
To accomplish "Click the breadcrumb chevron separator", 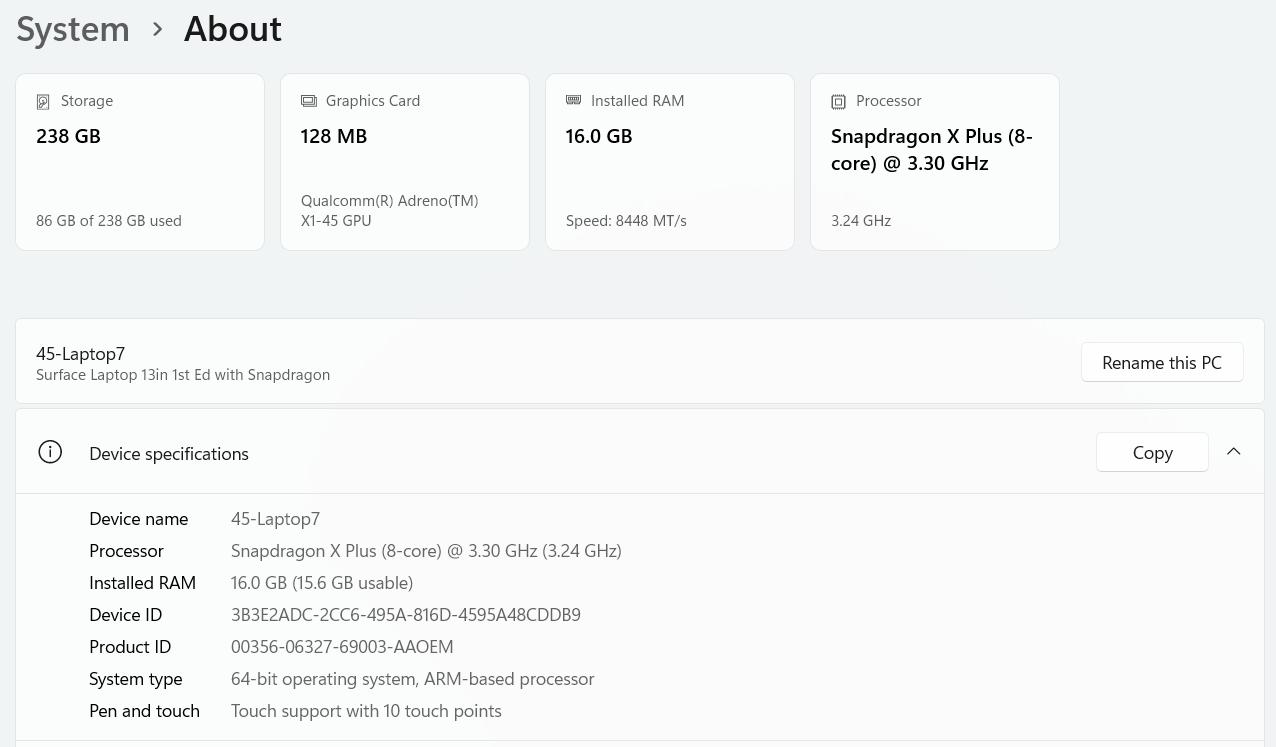I will pyautogui.click(x=157, y=29).
